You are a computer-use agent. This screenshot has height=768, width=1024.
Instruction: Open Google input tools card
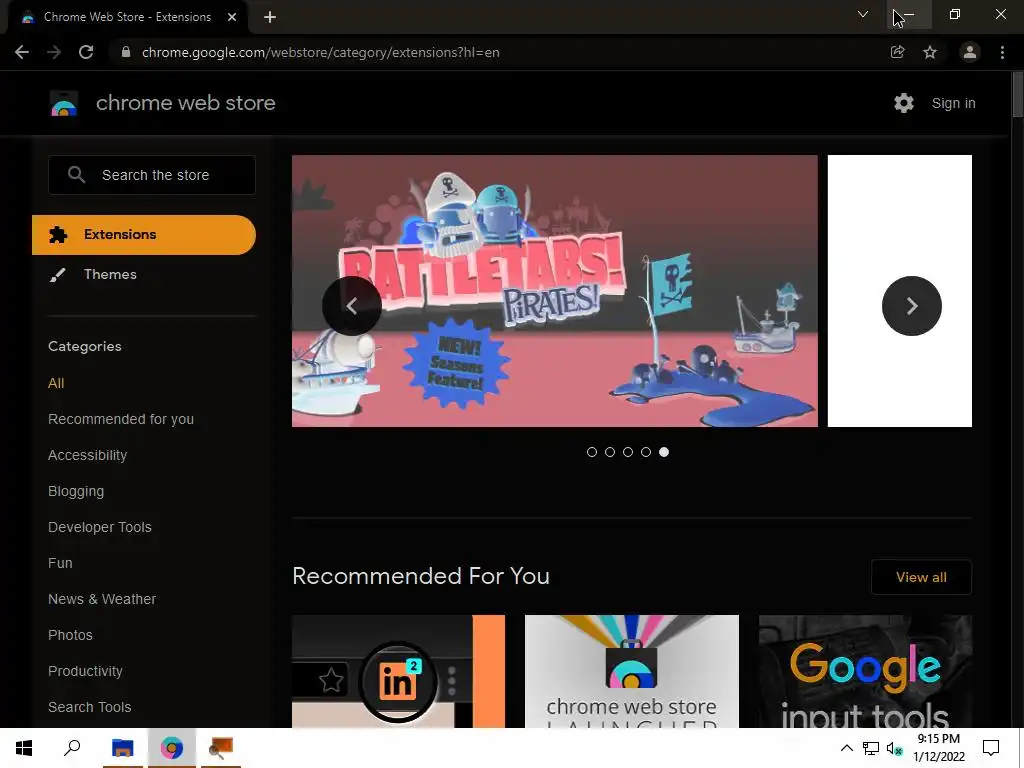pyautogui.click(x=865, y=671)
